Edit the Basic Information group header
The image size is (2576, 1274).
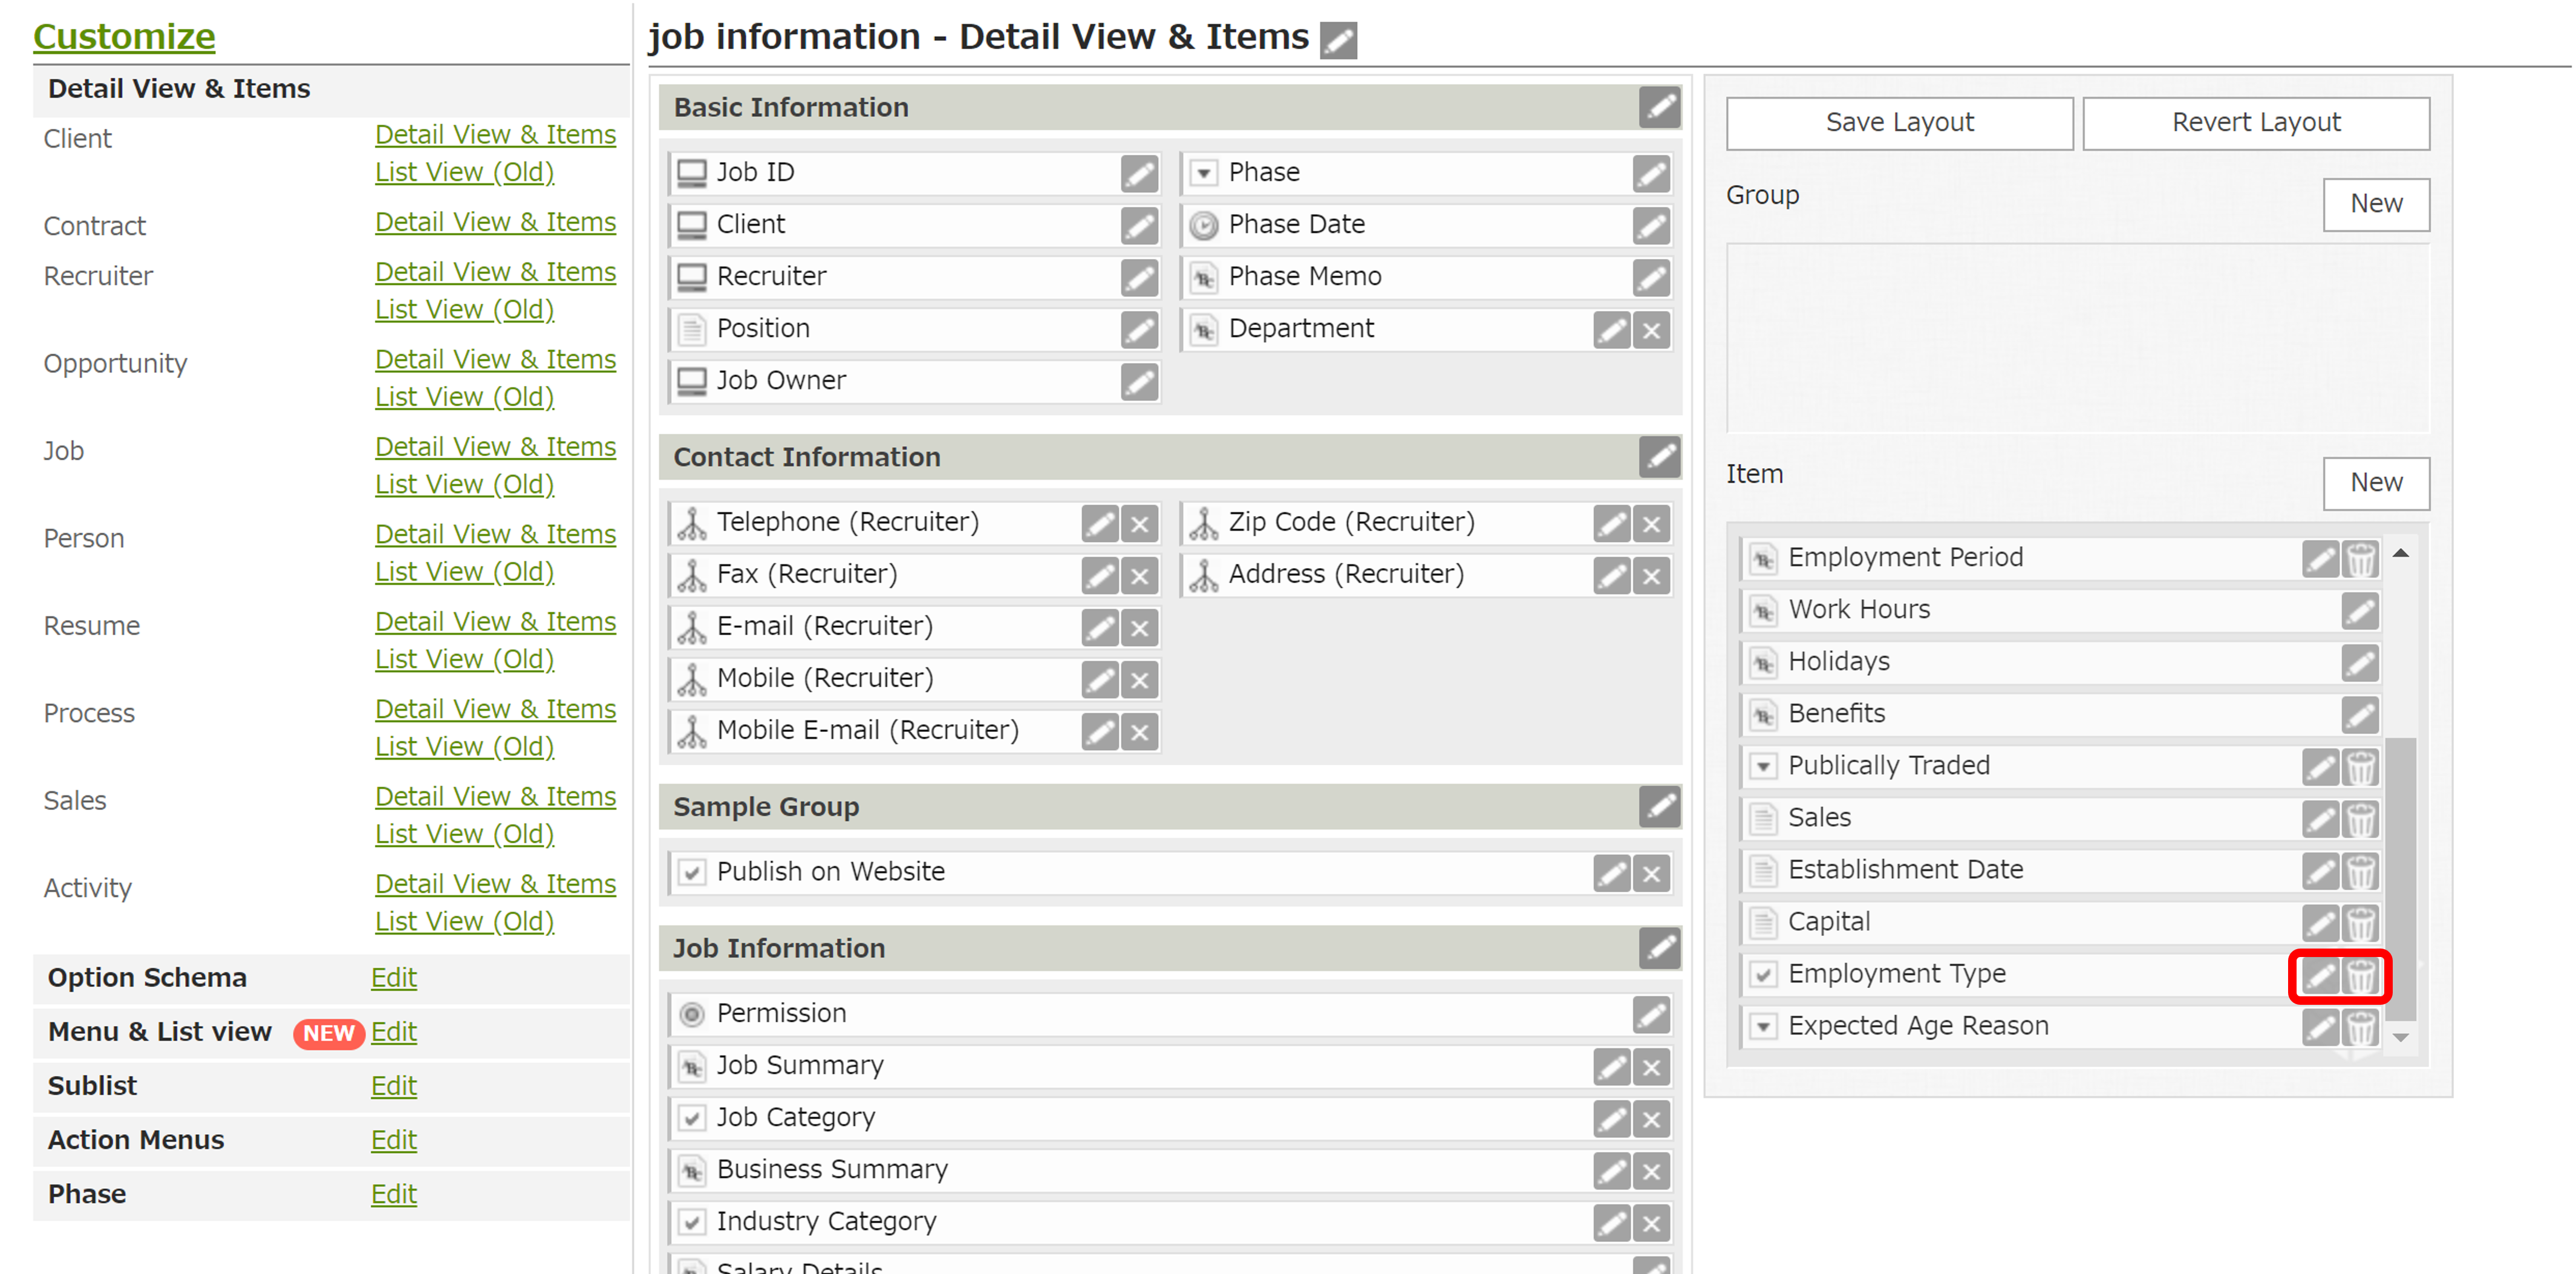[1659, 107]
